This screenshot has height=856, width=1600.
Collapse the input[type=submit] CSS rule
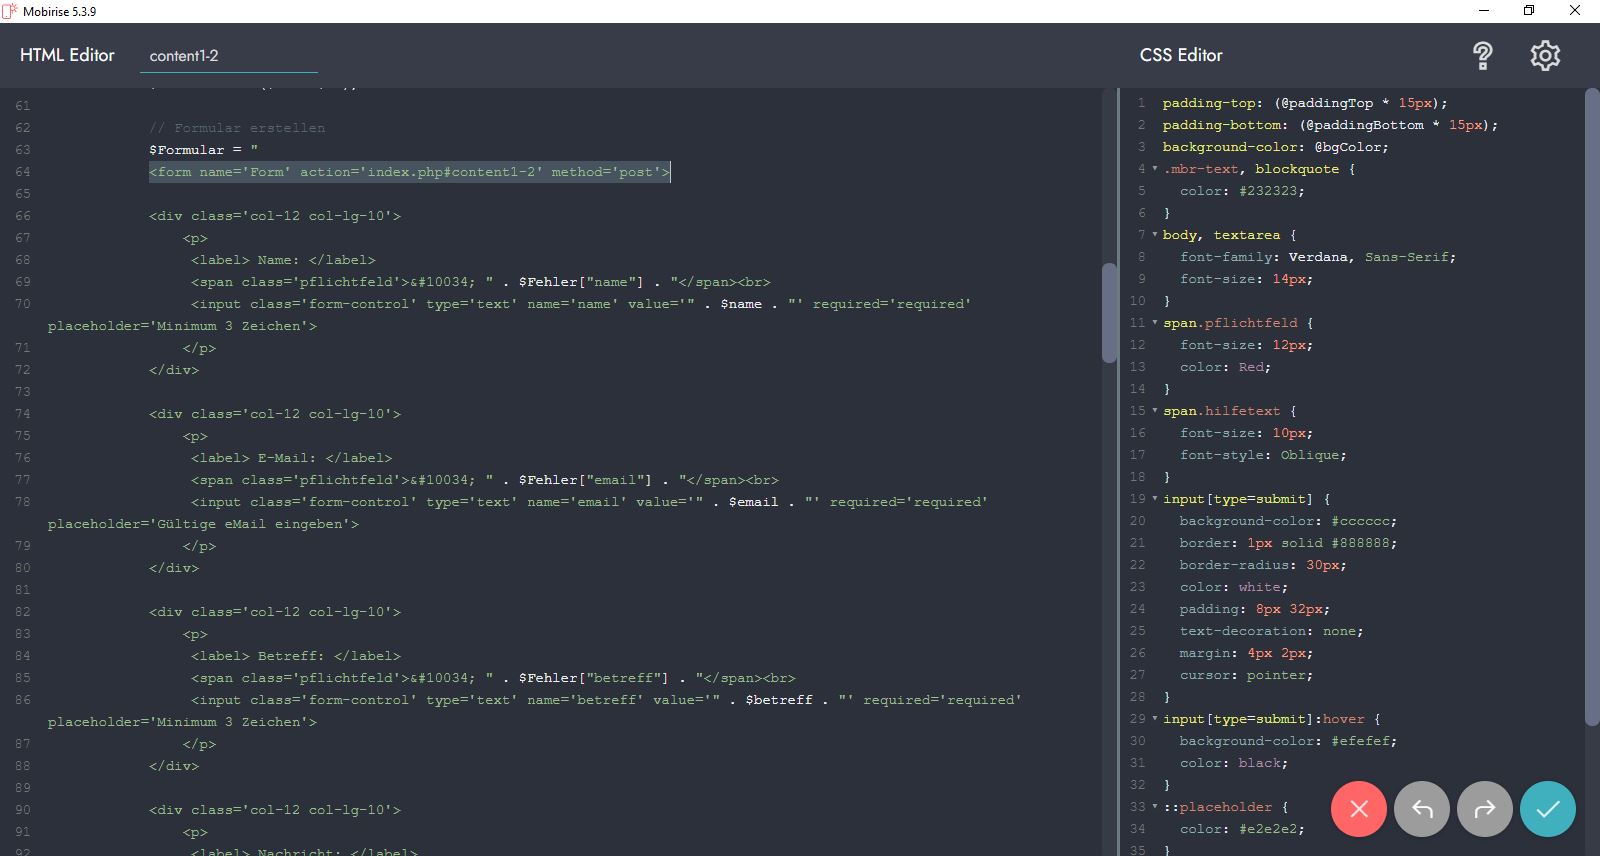tap(1155, 499)
